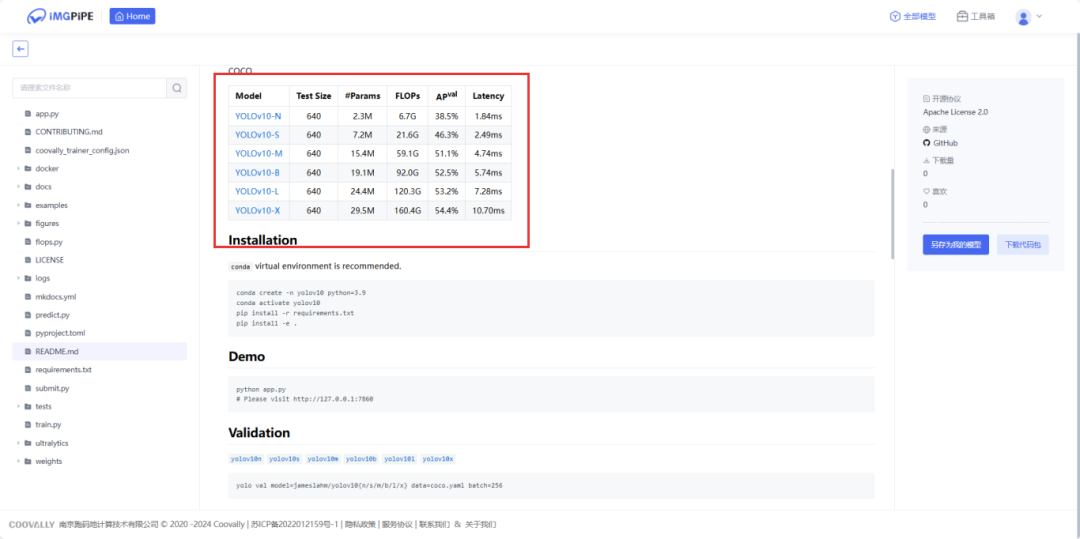Expand the user account dropdown arrow

pyautogui.click(x=1039, y=16)
